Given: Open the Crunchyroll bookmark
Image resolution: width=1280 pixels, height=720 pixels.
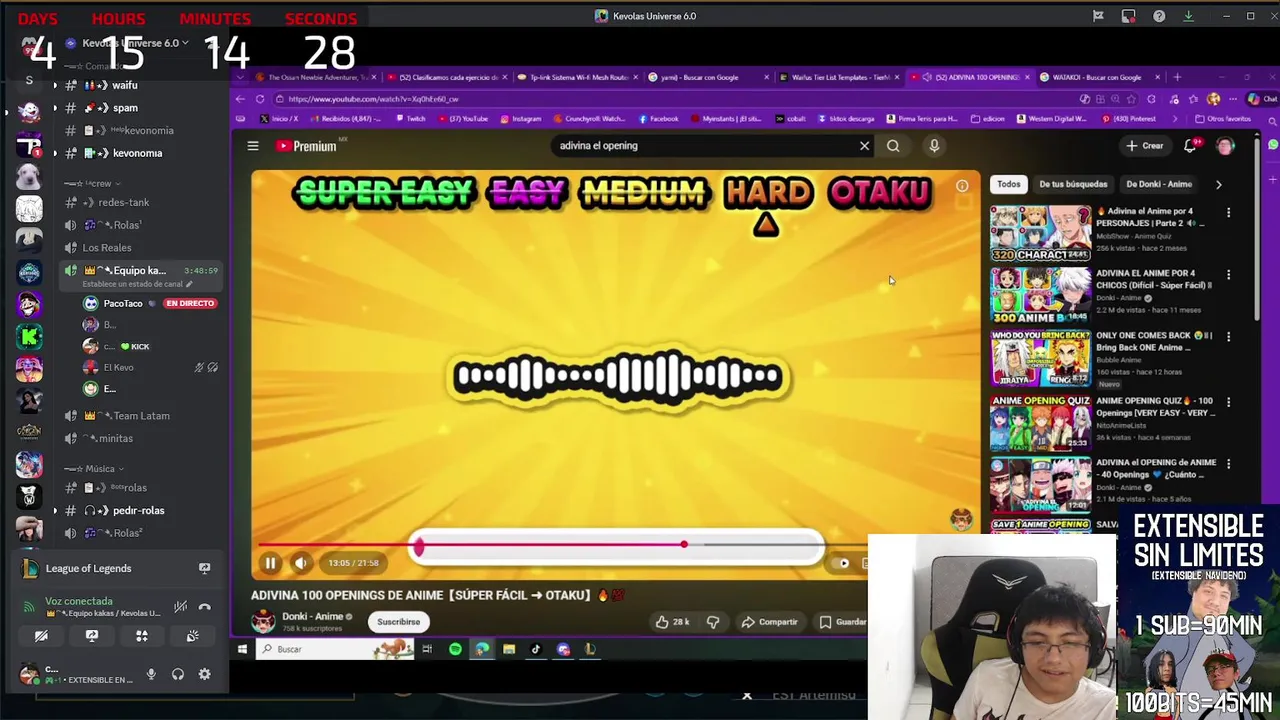Looking at the screenshot, I should coord(591,118).
